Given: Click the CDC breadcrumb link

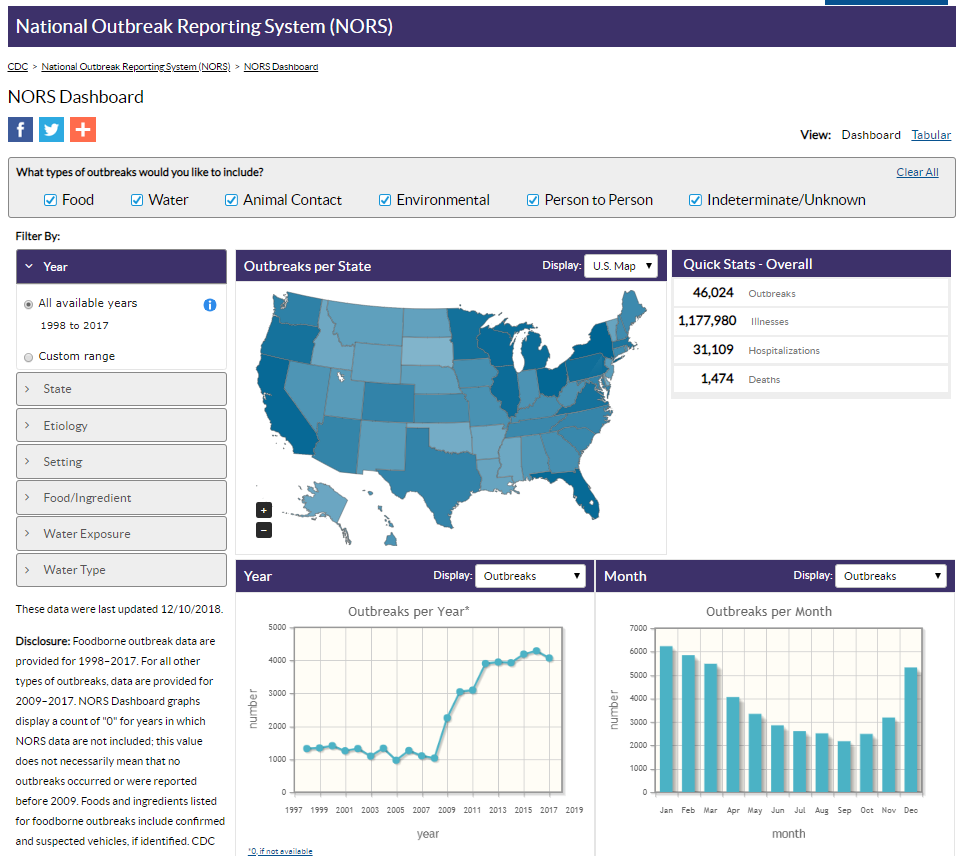Looking at the screenshot, I should (x=17, y=66).
